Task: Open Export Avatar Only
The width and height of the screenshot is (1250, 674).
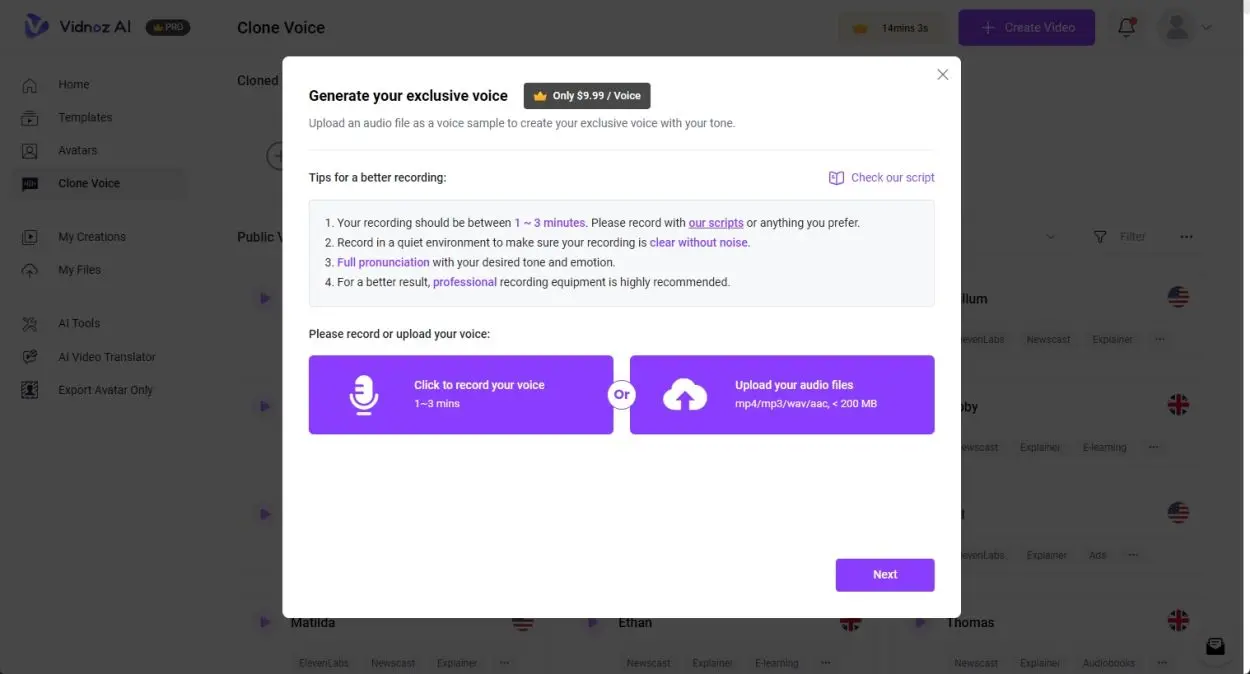Action: [x=31, y=389]
